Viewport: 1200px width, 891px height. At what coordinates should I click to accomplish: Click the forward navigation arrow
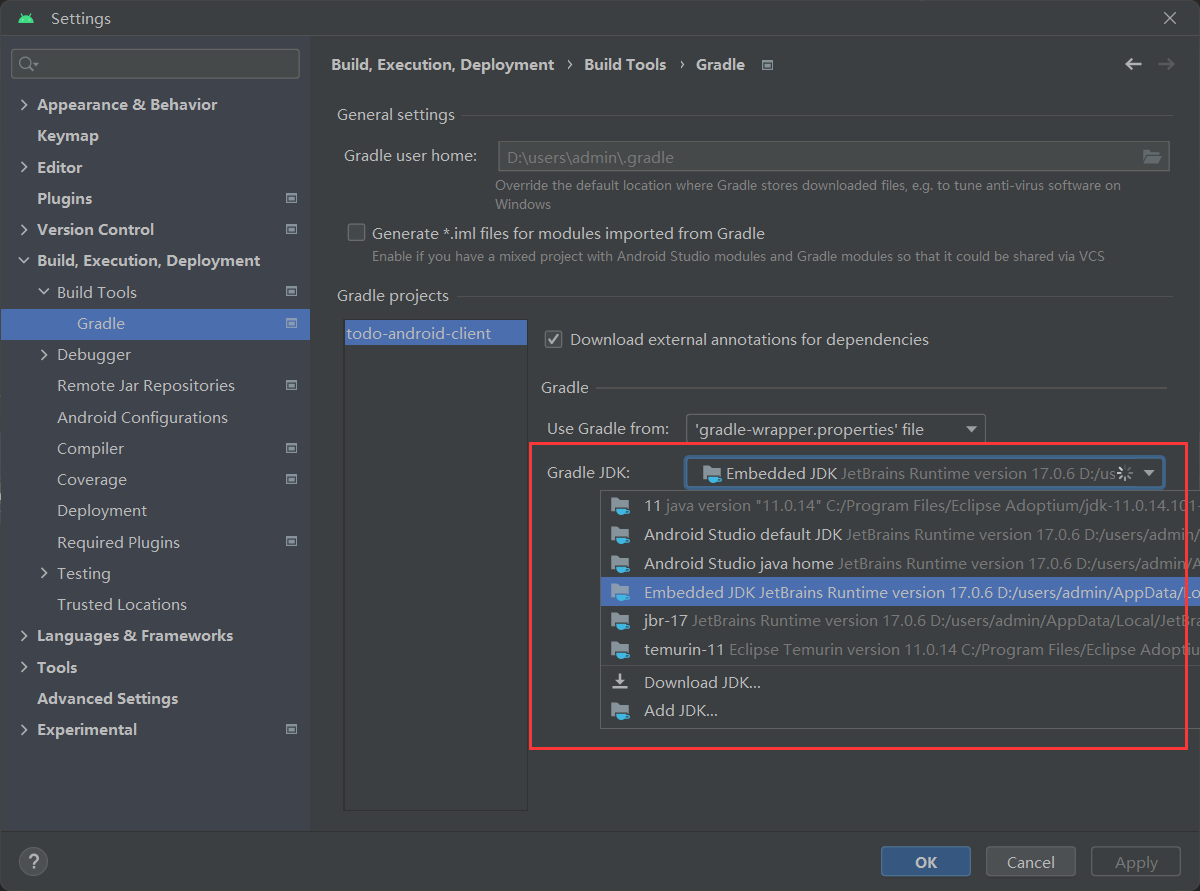coord(1166,64)
